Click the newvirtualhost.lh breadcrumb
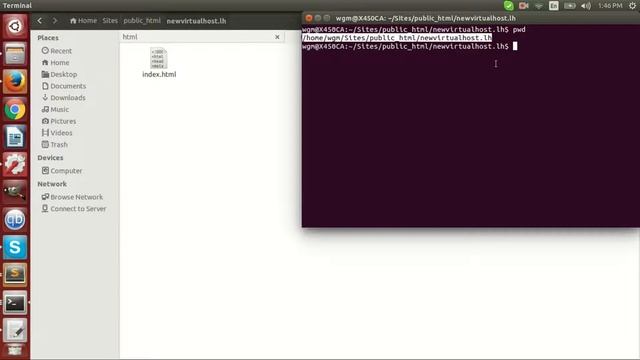This screenshot has width=640, height=360. 196,21
